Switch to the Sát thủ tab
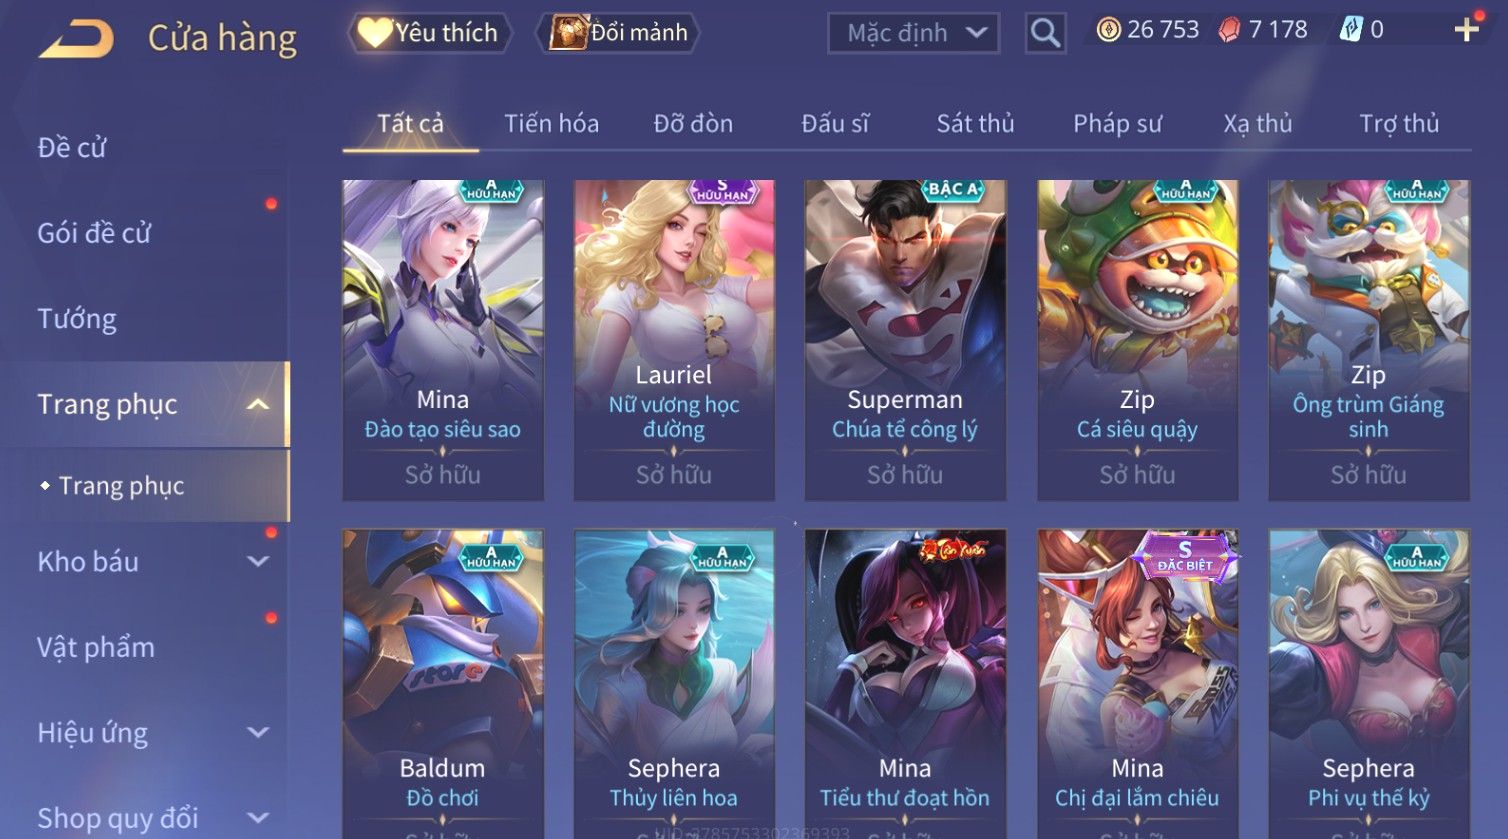1508x839 pixels. pyautogui.click(x=975, y=123)
